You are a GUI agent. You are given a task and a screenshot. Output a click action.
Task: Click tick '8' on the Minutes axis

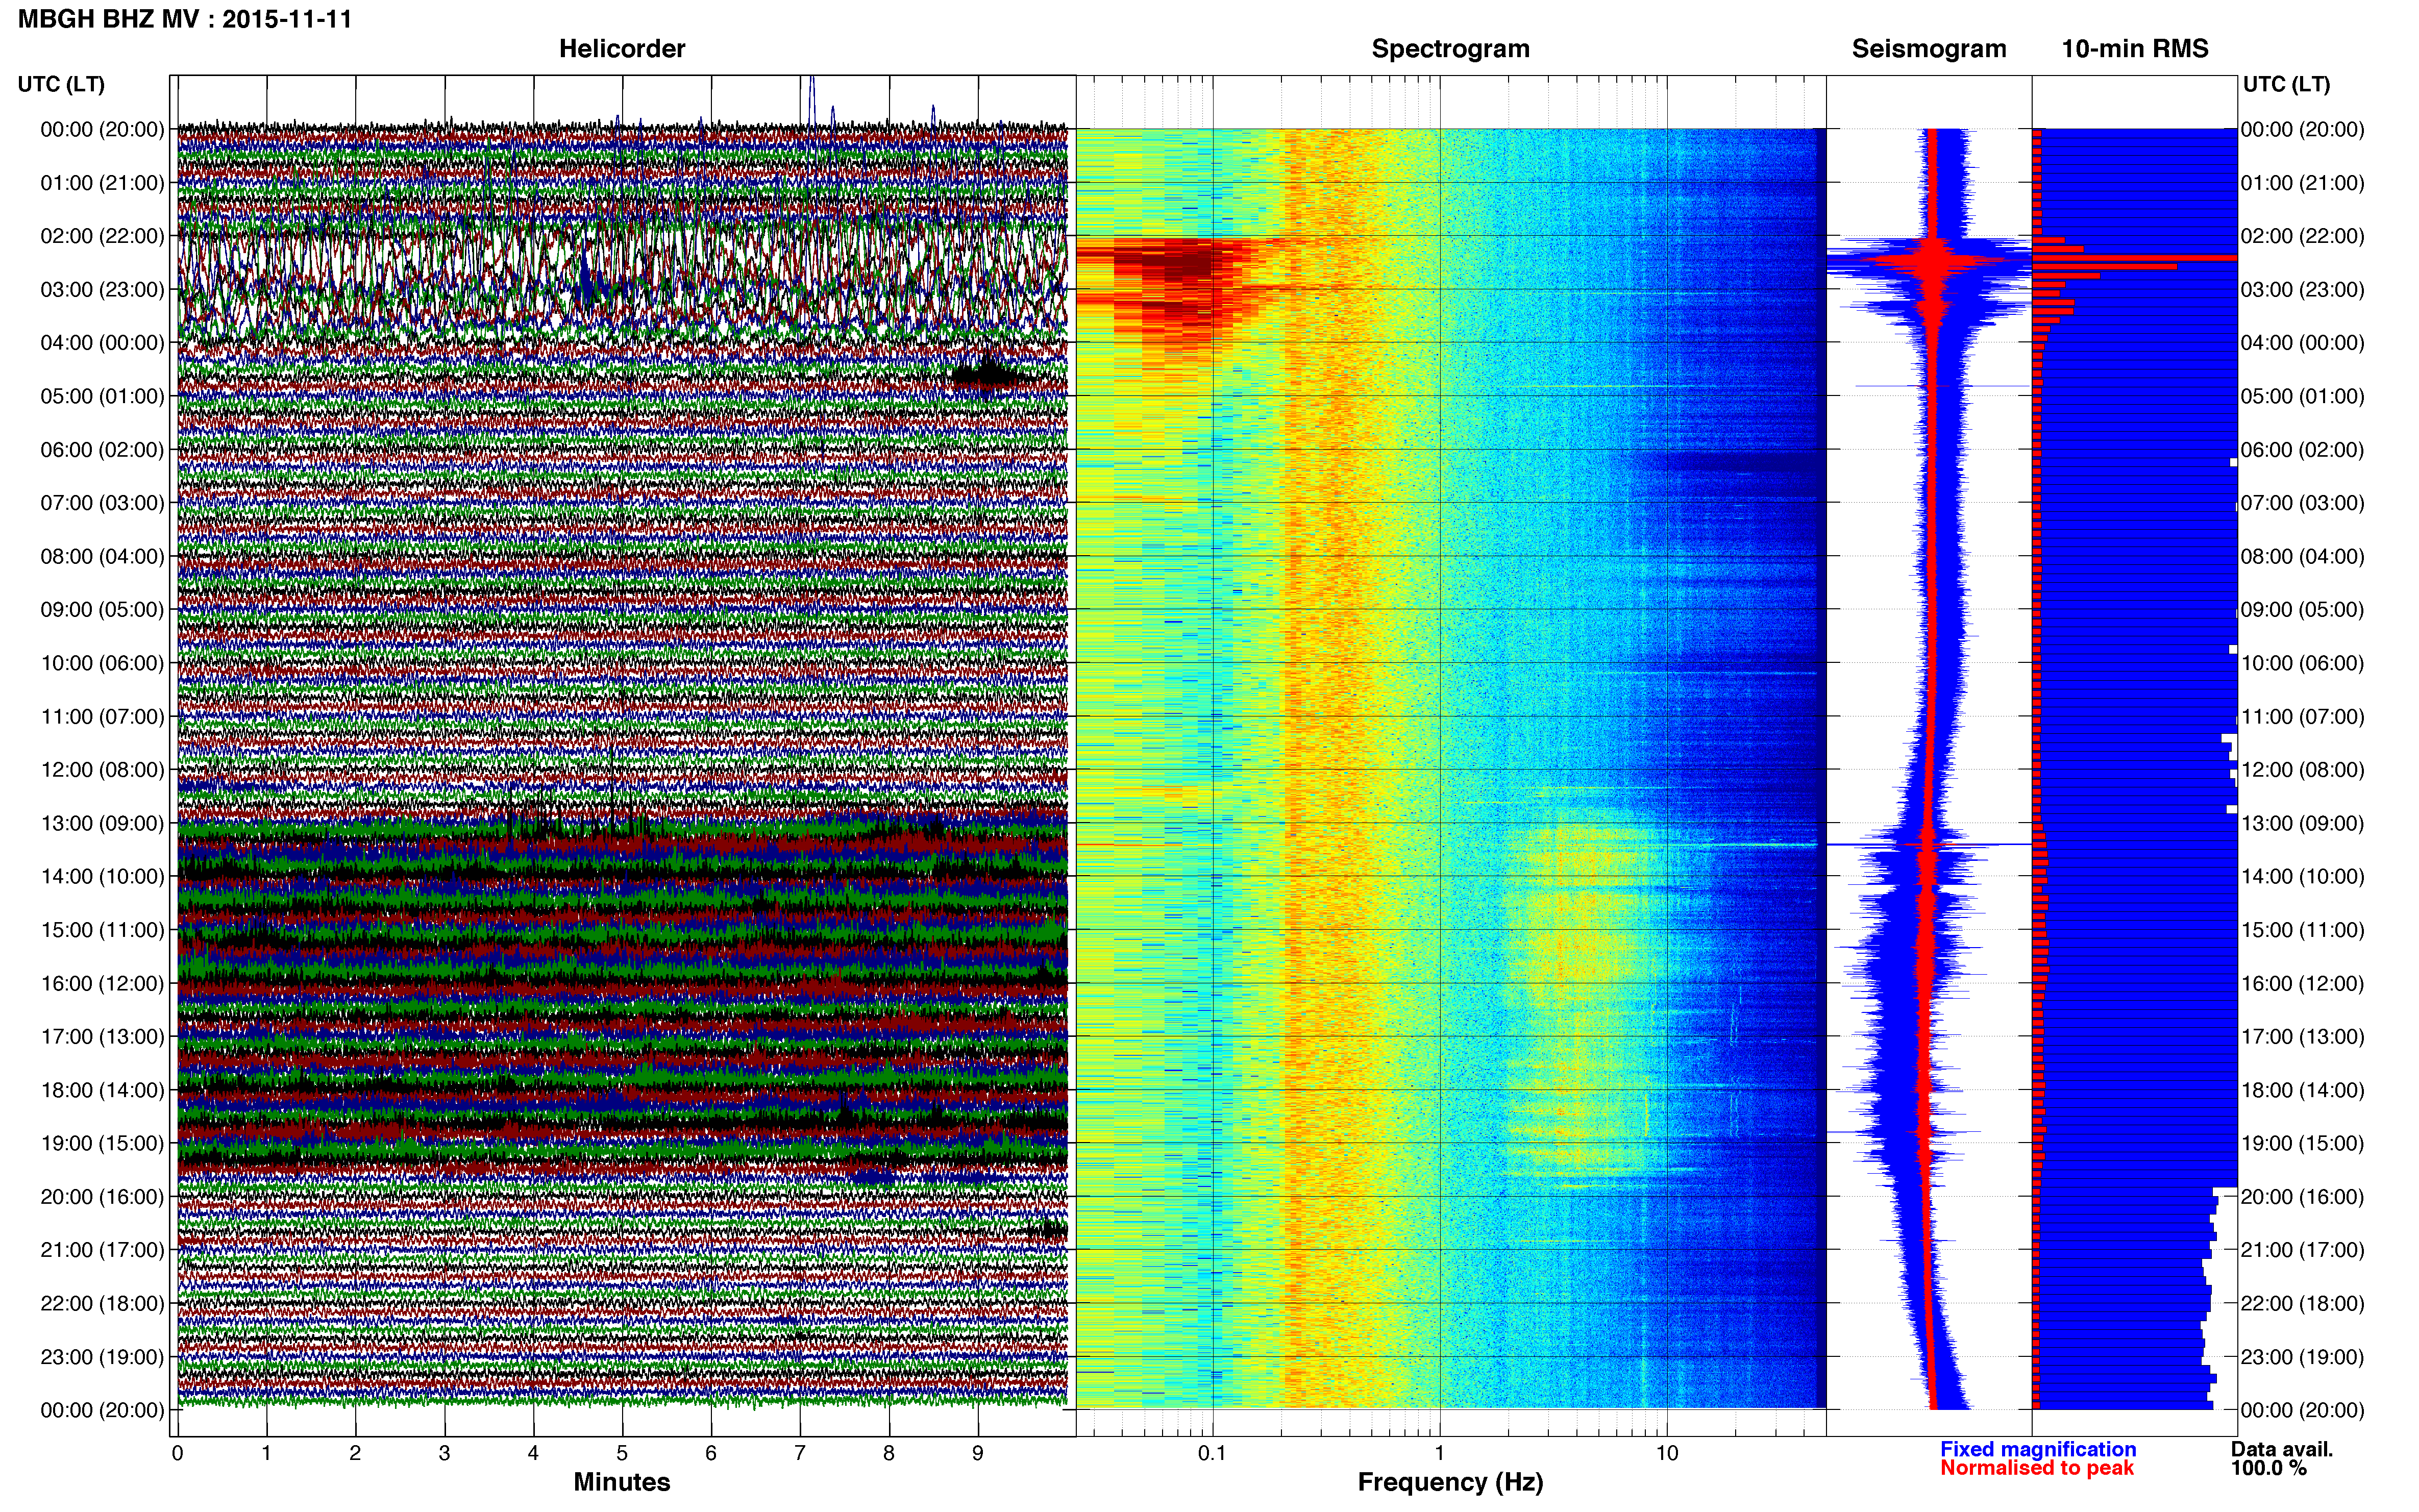point(889,1453)
